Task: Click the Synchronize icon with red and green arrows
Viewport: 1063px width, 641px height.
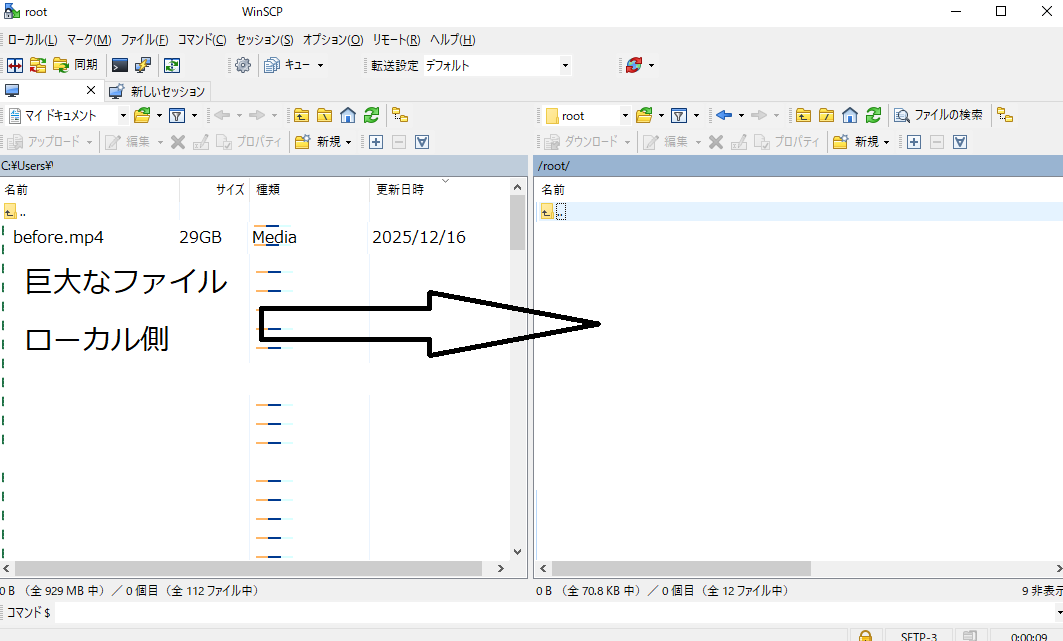Action: [38, 65]
